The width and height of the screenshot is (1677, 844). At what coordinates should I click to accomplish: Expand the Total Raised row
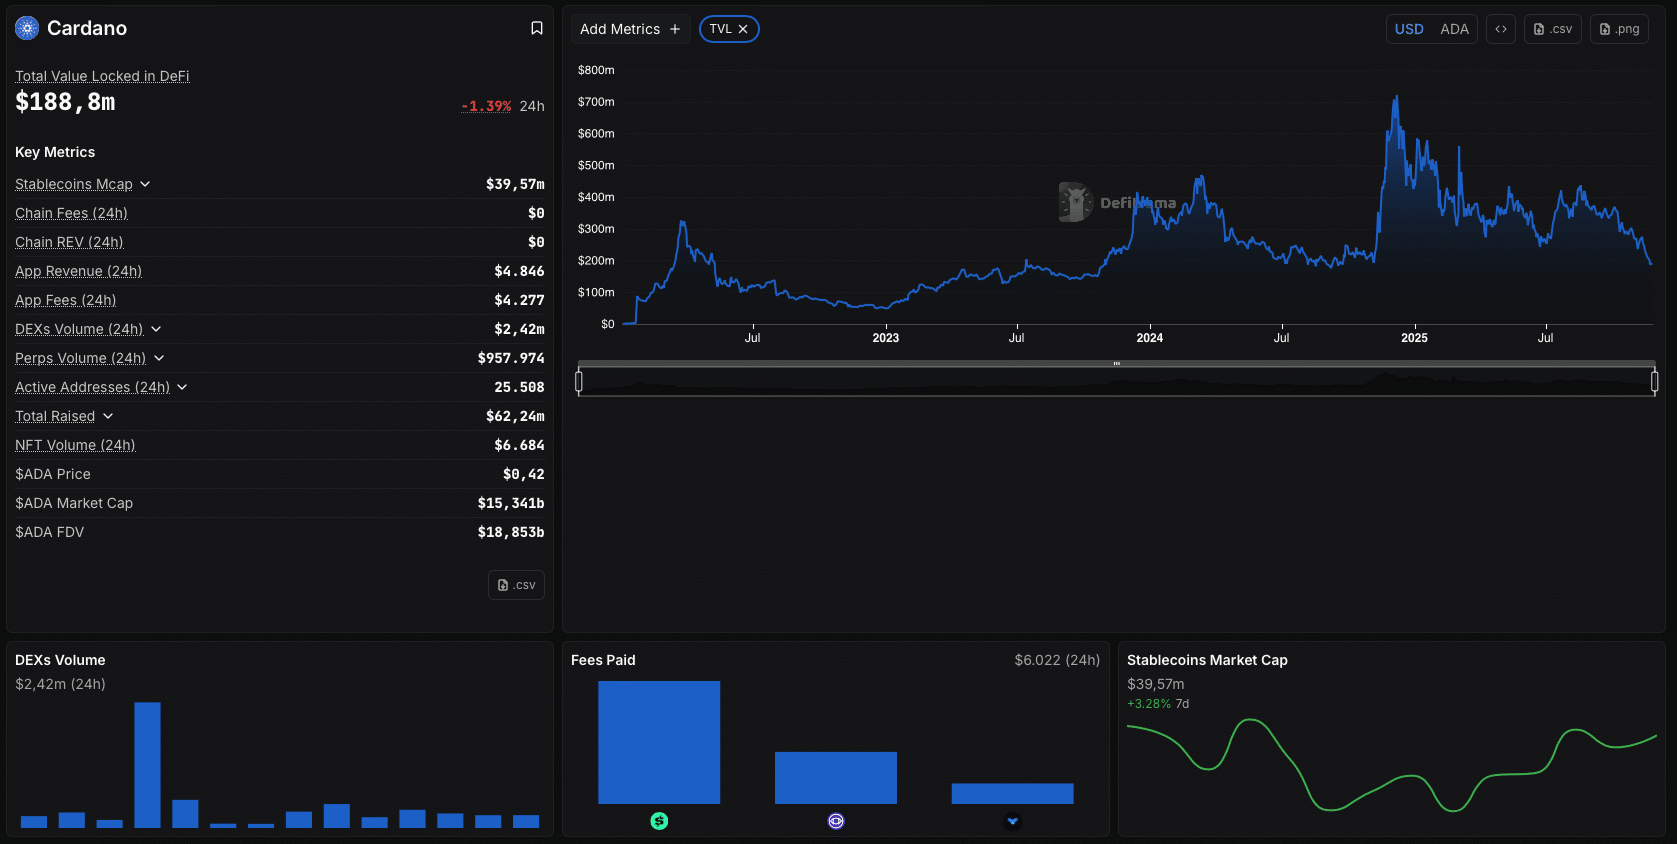click(108, 416)
